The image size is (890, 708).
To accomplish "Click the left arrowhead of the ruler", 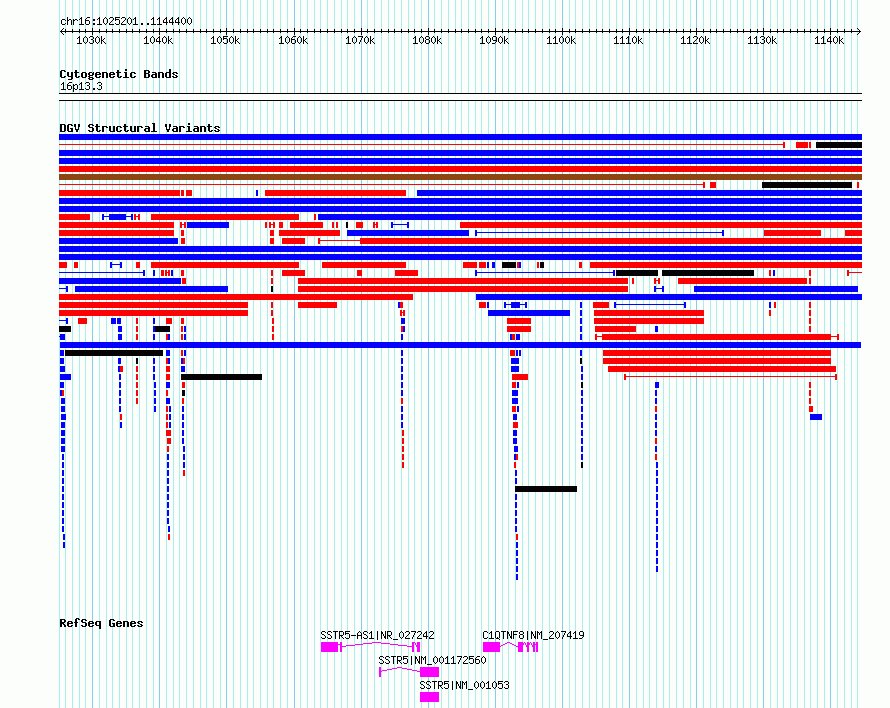I will [x=62, y=31].
